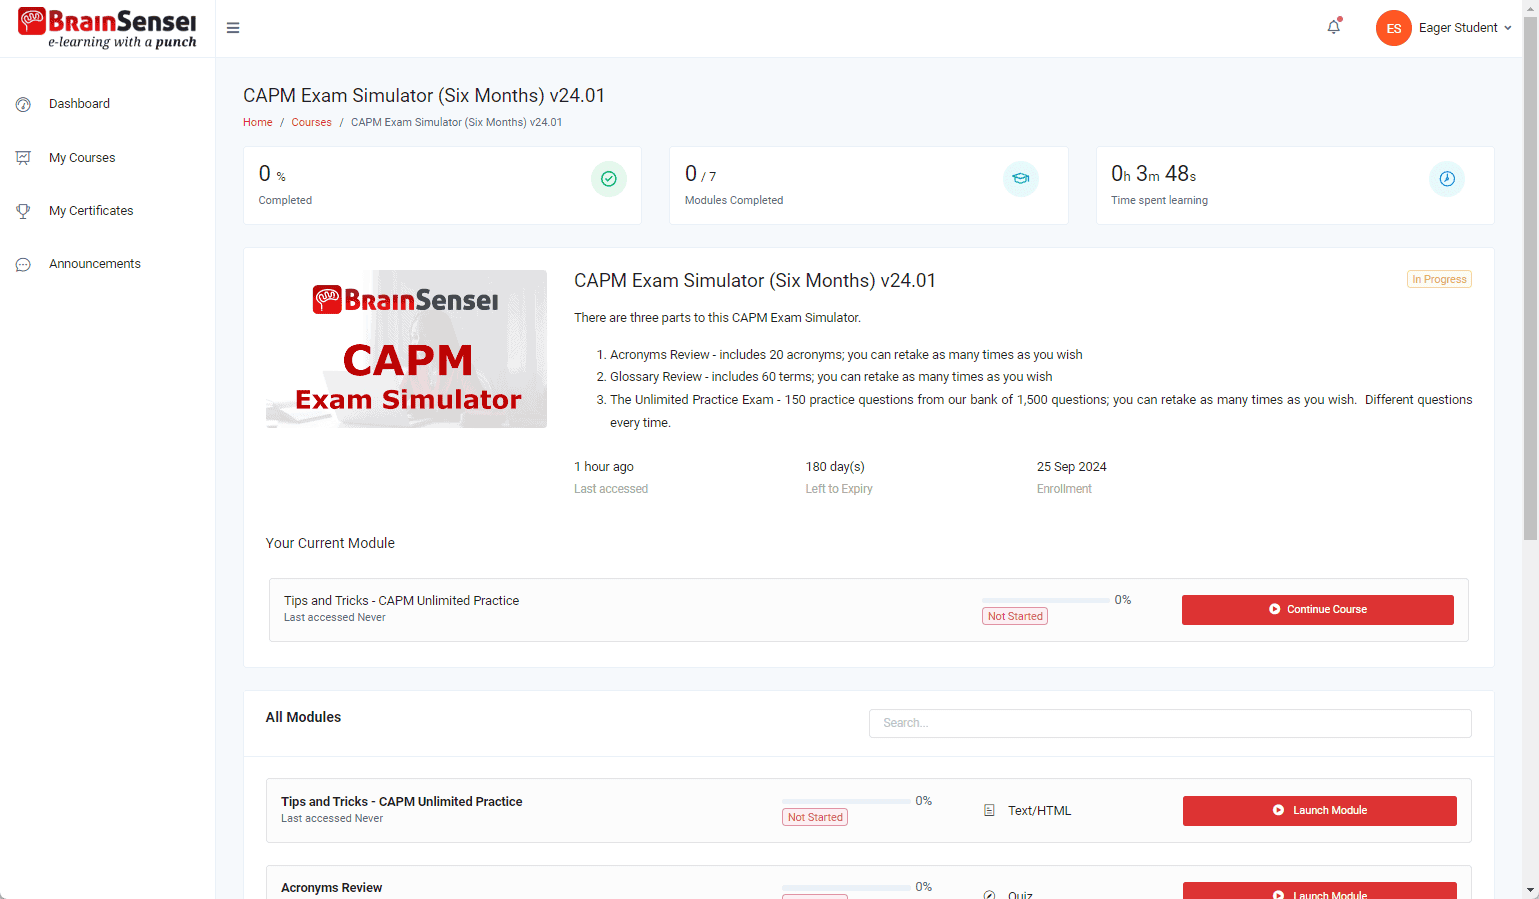Click the In Progress status badge
Screen dimensions: 1539x899
(x=1439, y=279)
